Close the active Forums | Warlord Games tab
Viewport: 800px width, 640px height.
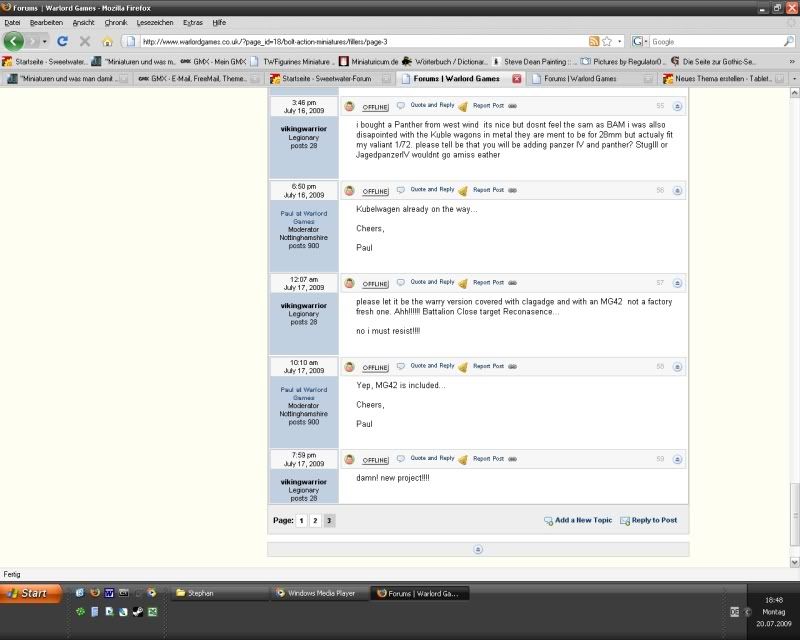517,79
